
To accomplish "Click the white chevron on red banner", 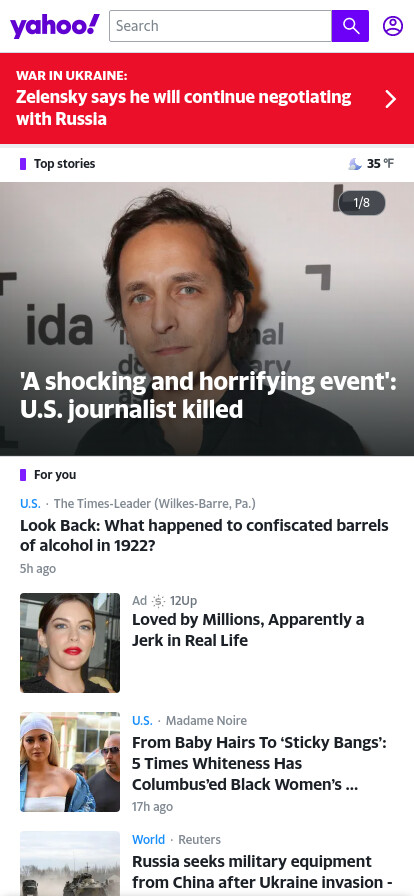I will click(391, 99).
